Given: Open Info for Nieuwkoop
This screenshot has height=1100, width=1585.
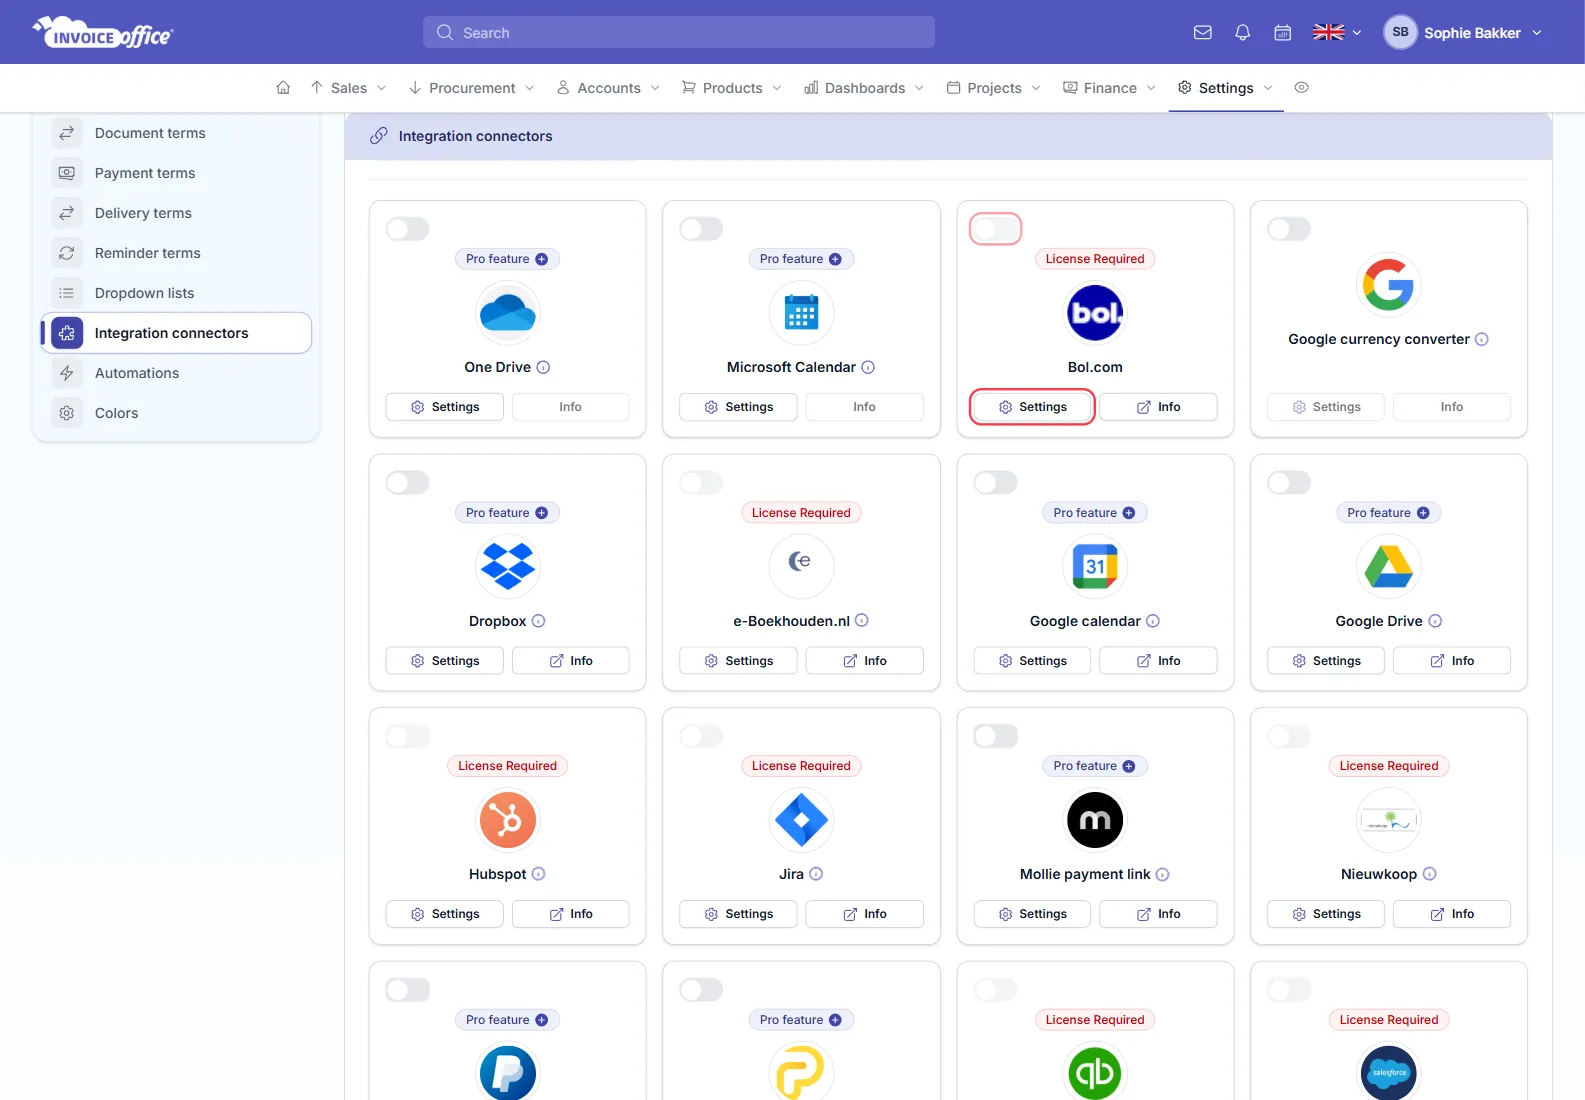Looking at the screenshot, I should pyautogui.click(x=1452, y=914).
